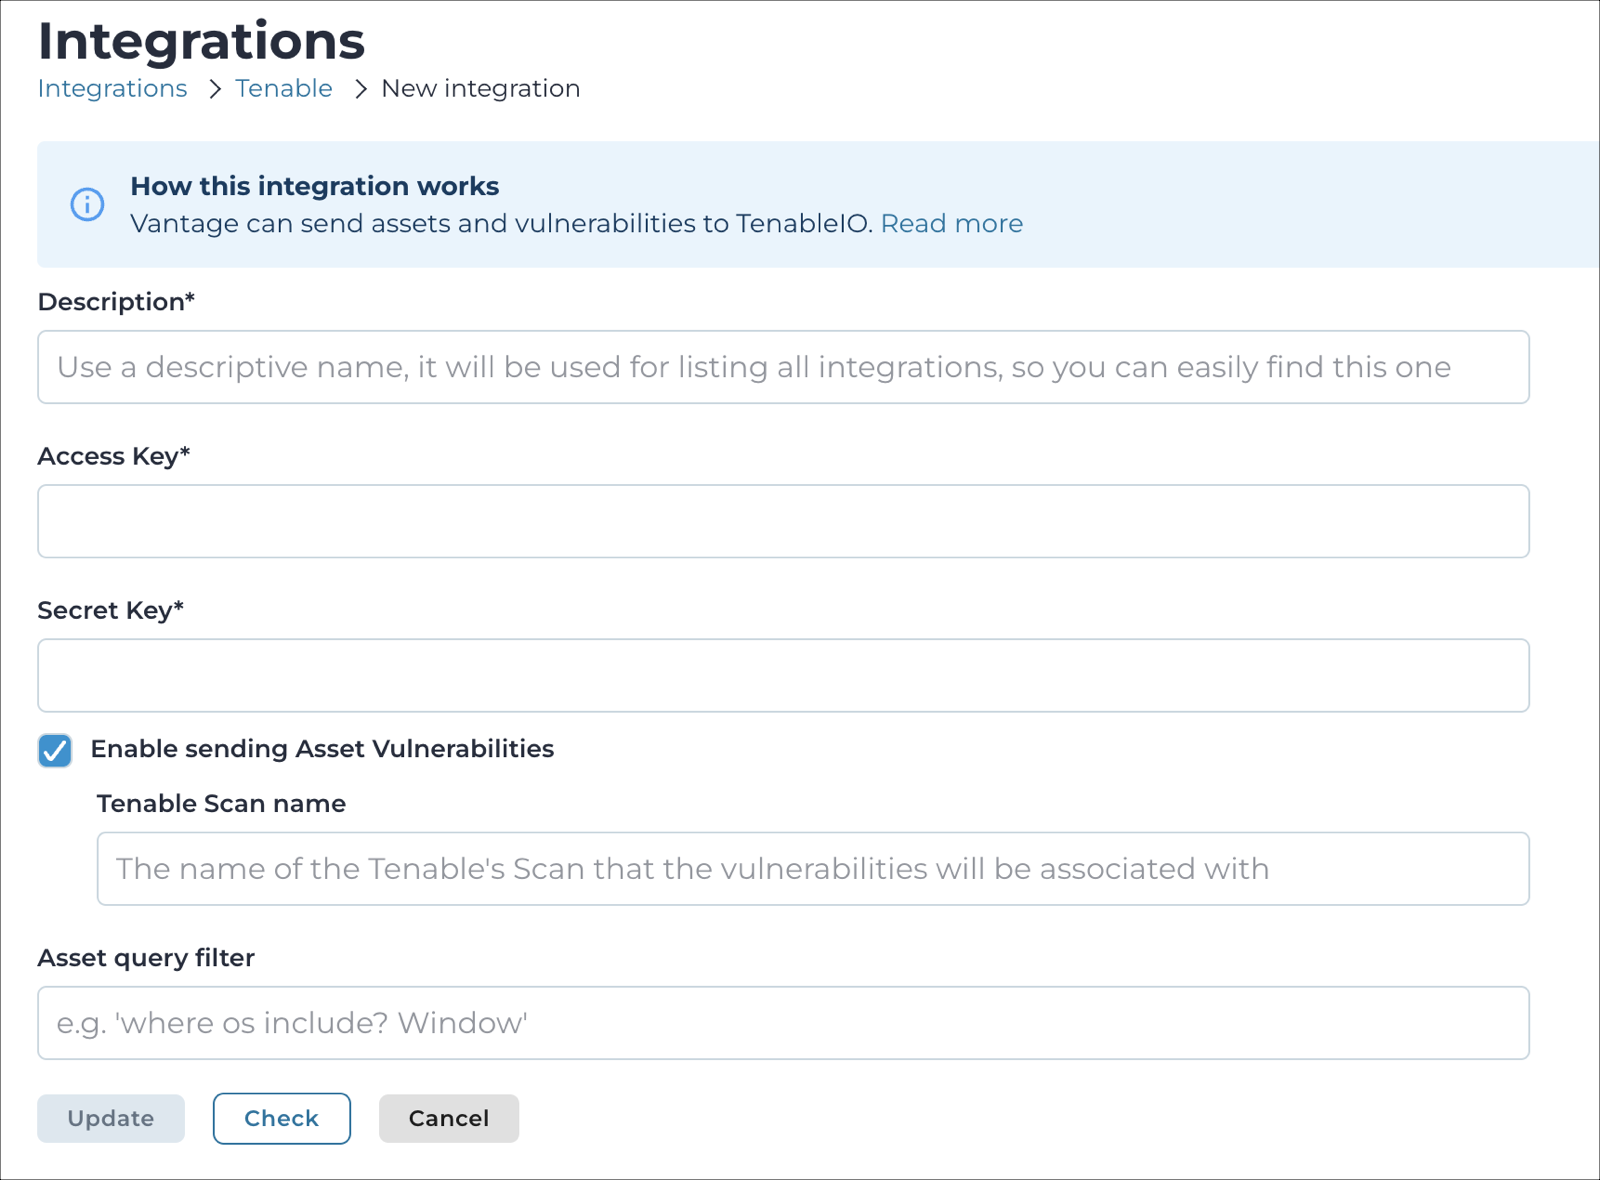Click the Check button

coord(282,1118)
